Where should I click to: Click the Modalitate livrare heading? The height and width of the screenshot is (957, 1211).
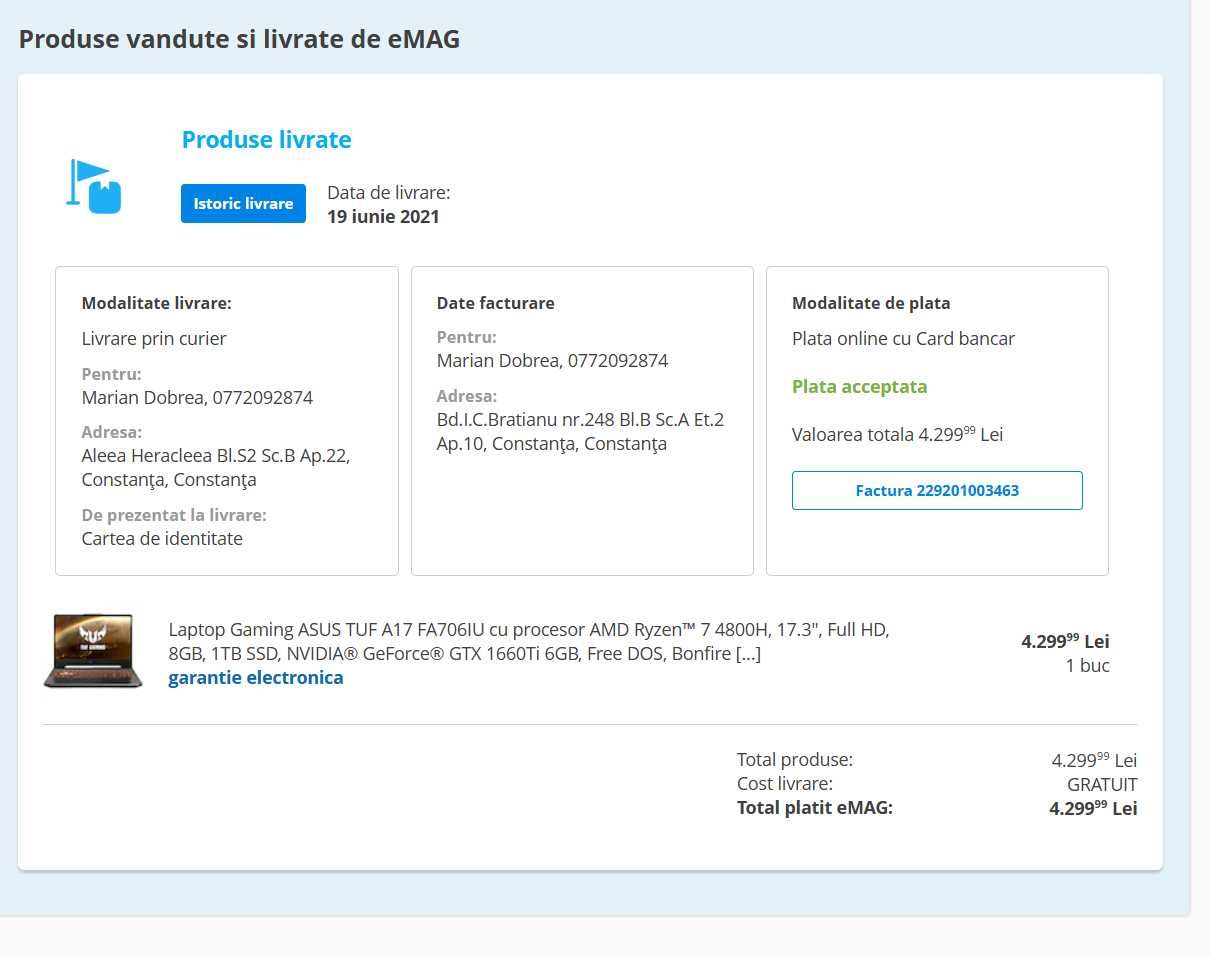coord(156,303)
